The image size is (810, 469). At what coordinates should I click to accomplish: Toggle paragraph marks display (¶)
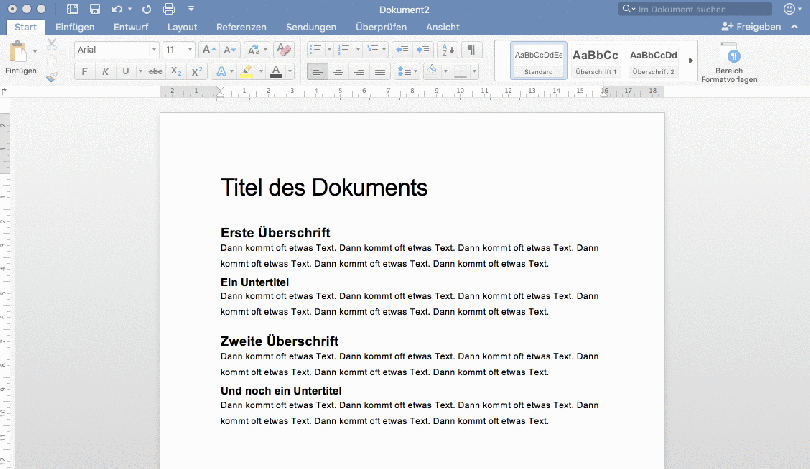point(471,49)
